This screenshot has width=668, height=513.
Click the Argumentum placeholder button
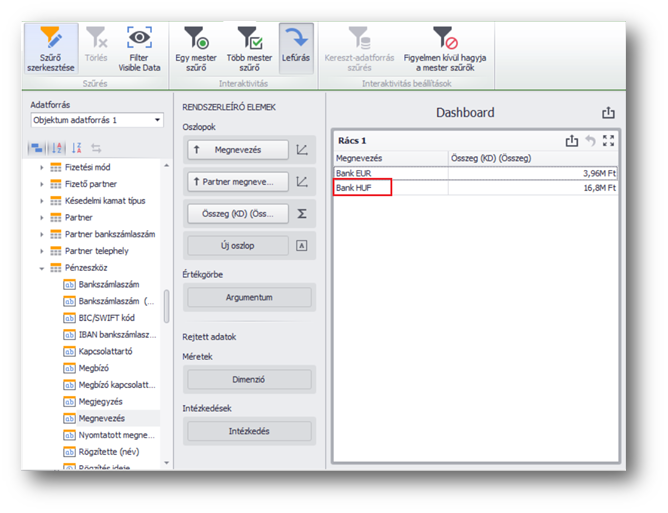click(x=249, y=297)
